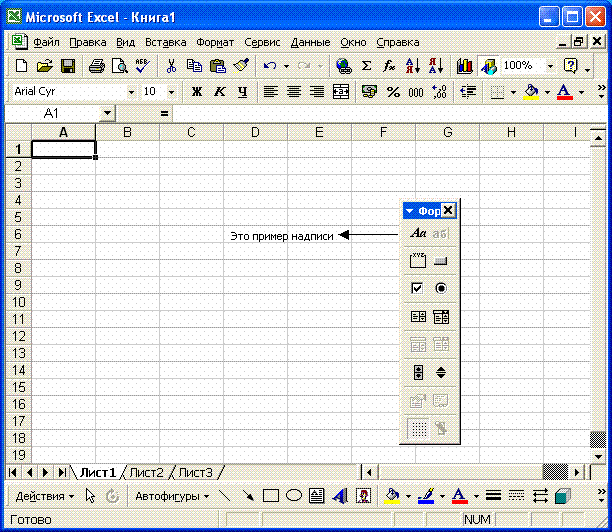Toggle Bold (Ж) formatting

[x=197, y=92]
